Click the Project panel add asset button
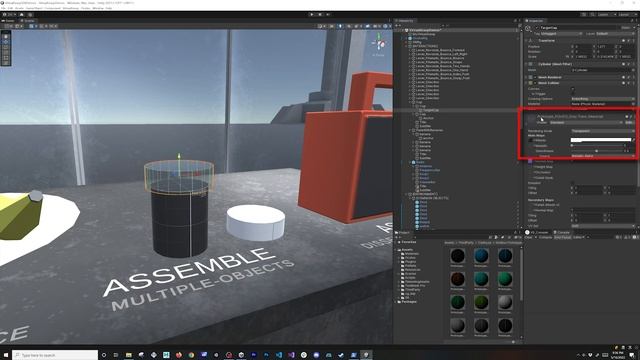The width and height of the screenshot is (640, 360). 398,237
